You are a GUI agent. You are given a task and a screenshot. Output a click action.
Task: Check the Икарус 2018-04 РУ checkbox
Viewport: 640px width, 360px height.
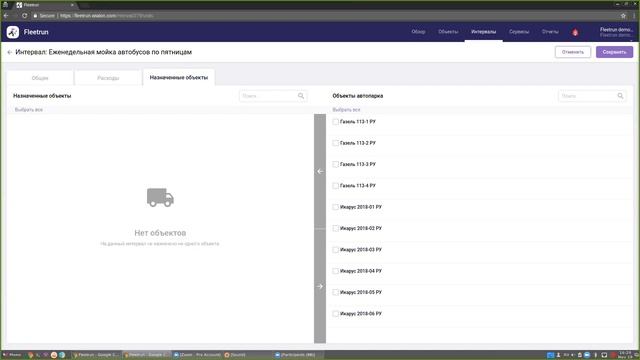336,271
